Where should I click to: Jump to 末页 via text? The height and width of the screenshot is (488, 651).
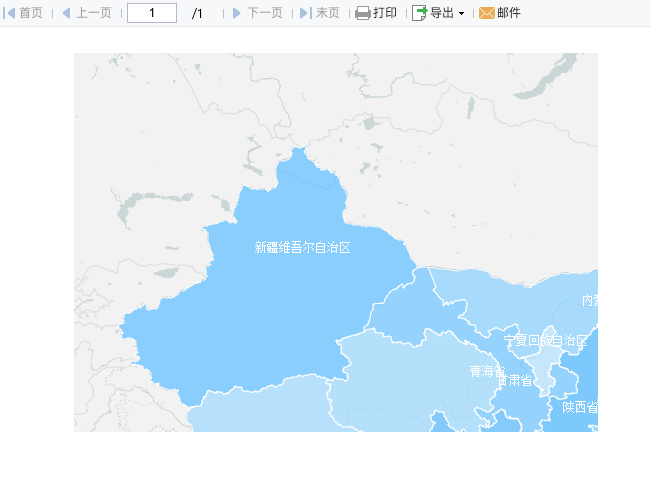click(328, 13)
